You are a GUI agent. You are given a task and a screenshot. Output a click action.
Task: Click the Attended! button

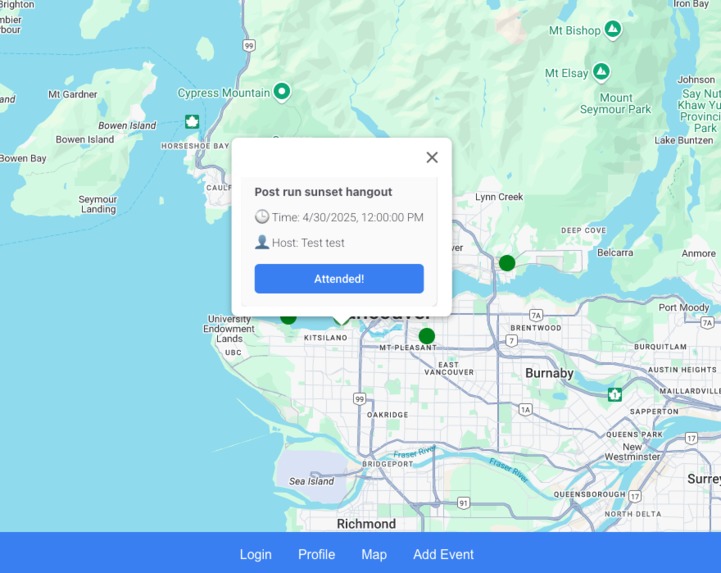coord(339,279)
